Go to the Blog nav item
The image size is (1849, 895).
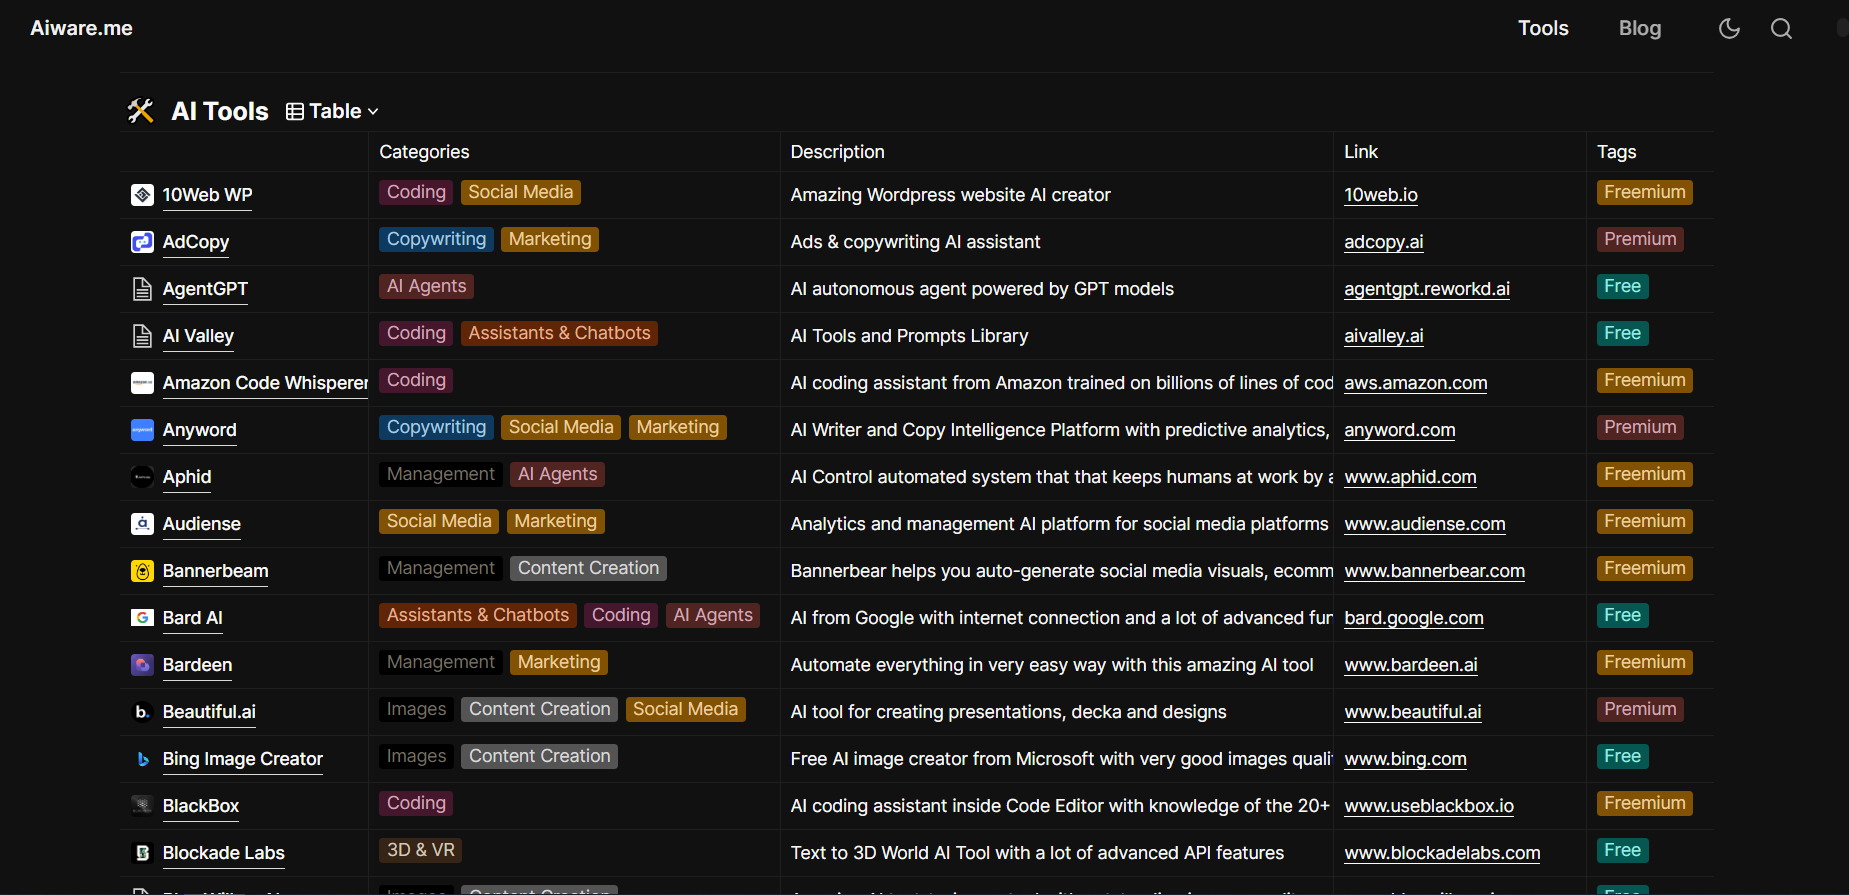(x=1640, y=28)
